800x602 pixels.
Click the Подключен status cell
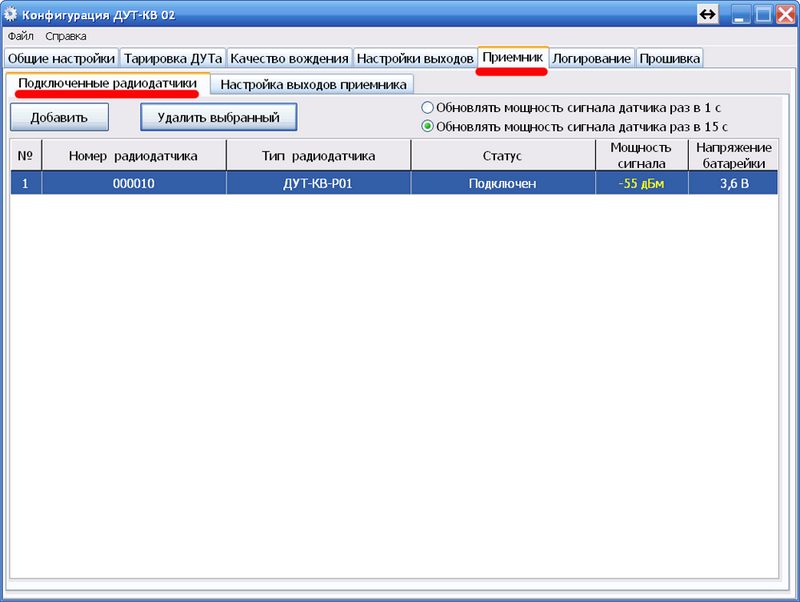[x=503, y=183]
